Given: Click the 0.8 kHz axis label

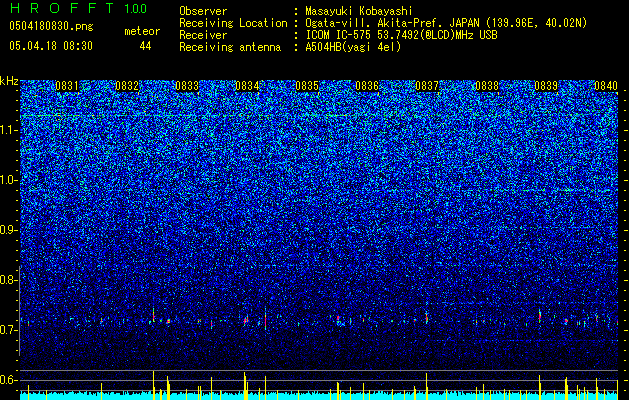Looking at the screenshot, I should pos(8,280).
